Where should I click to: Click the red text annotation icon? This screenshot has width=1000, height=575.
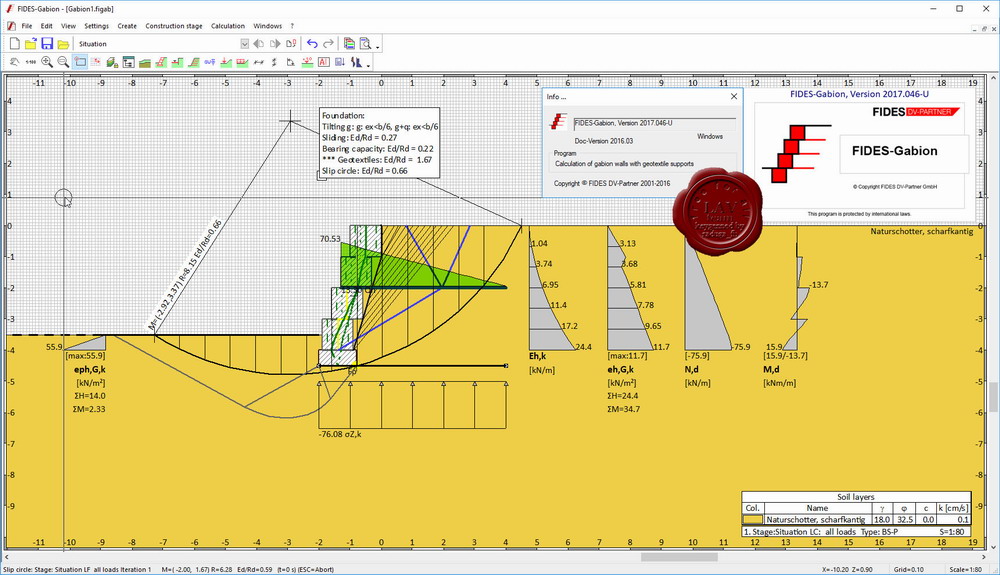click(x=323, y=62)
